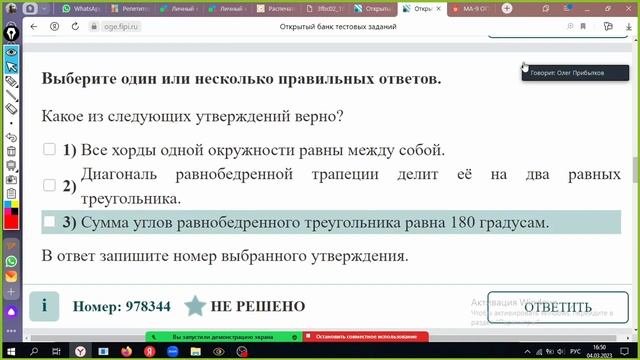Open the Windows Start menu
Screen dimensions: 640x360
coord(11,351)
